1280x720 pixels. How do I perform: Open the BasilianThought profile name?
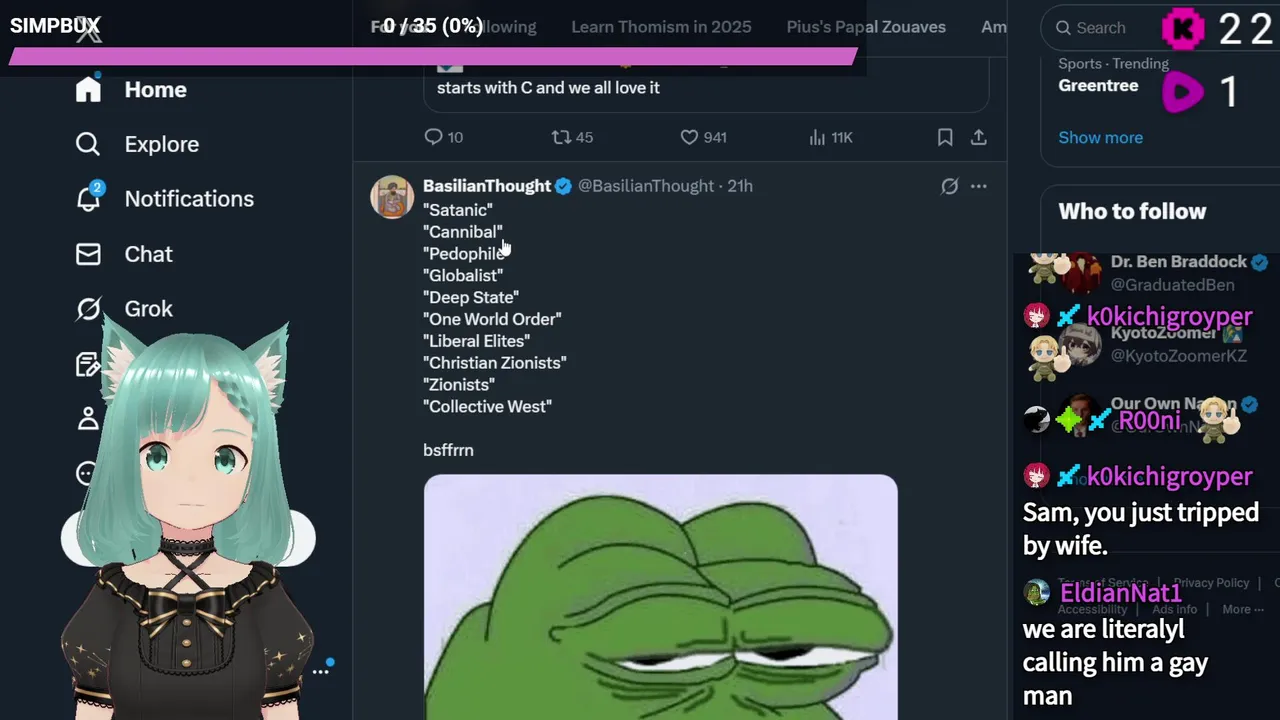coord(487,186)
